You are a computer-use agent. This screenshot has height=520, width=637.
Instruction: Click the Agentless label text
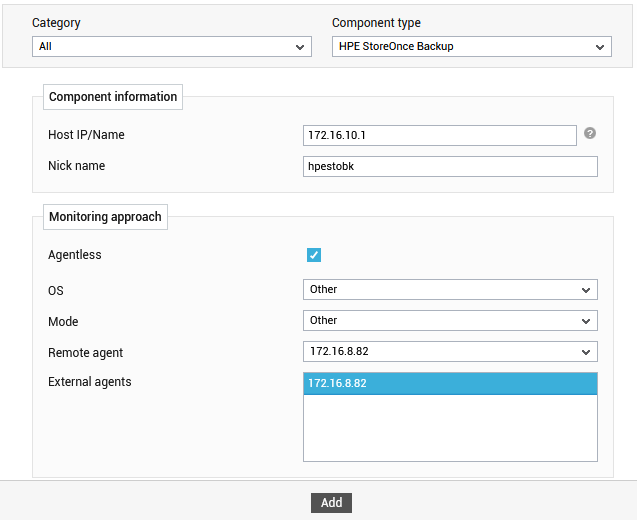point(75,255)
